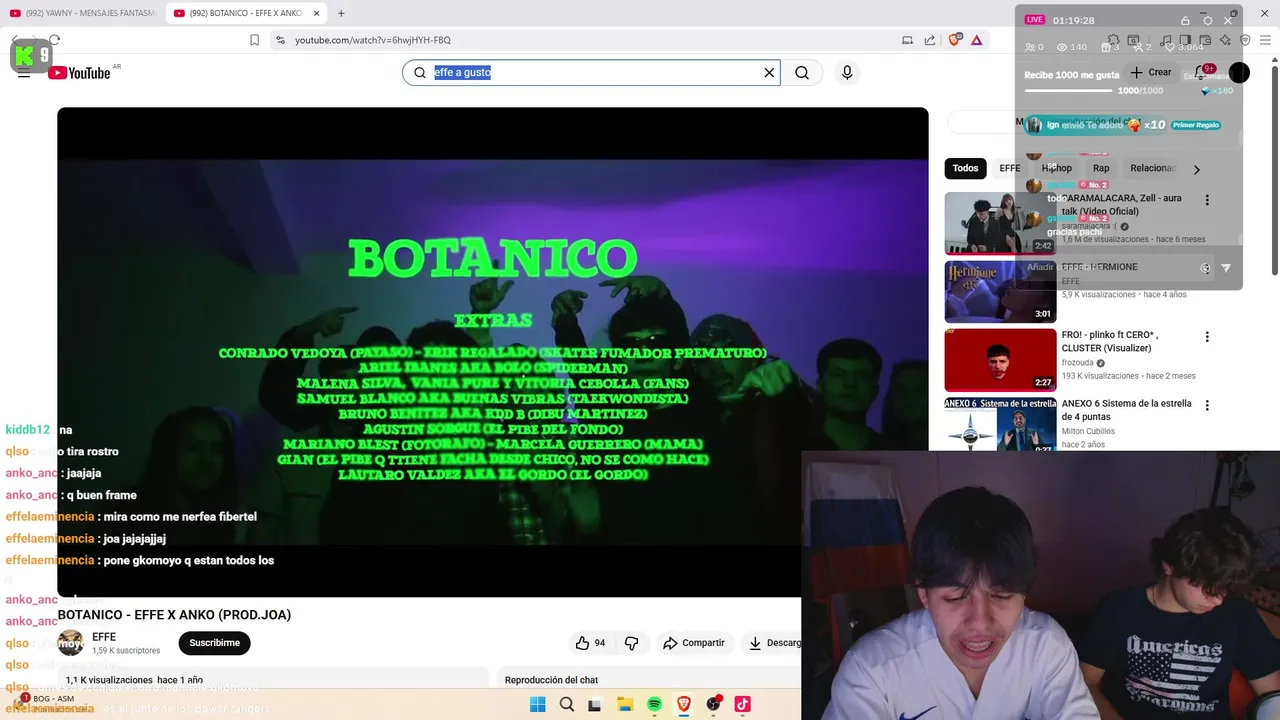The height and width of the screenshot is (720, 1280).
Task: Expand Reproducción del chat section
Action: click(x=650, y=680)
